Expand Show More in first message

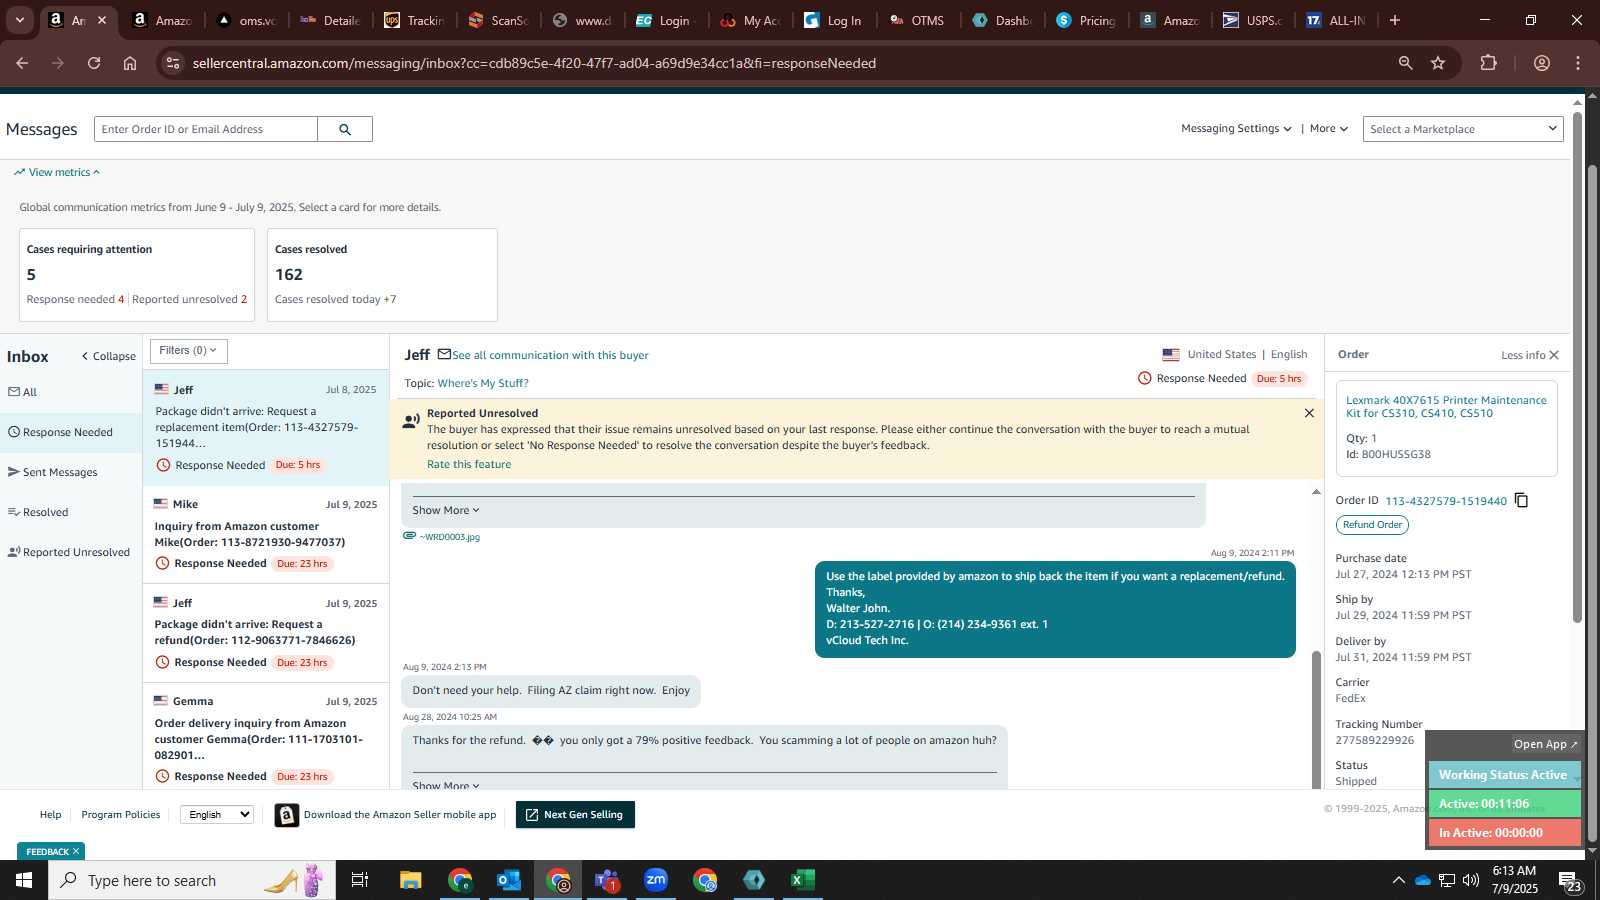pyautogui.click(x=446, y=510)
